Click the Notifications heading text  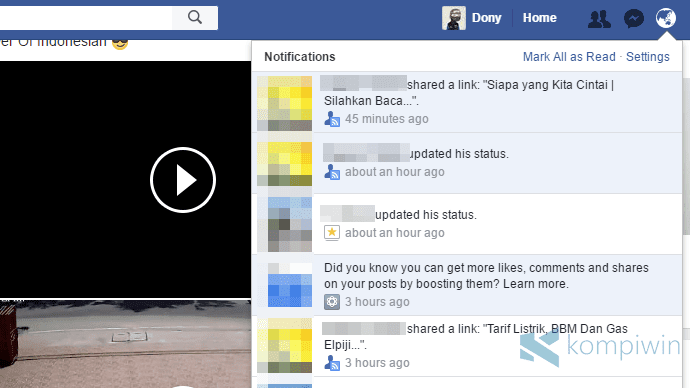(x=300, y=57)
